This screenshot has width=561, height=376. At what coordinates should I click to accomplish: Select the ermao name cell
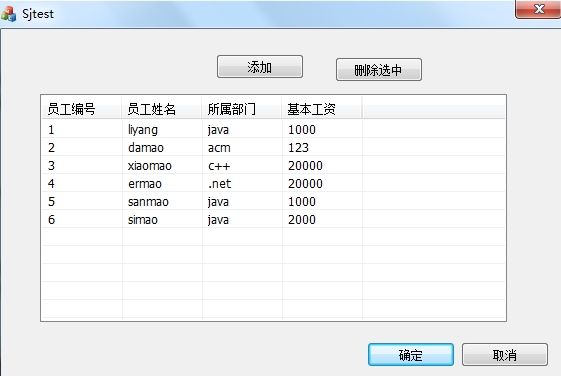162,183
